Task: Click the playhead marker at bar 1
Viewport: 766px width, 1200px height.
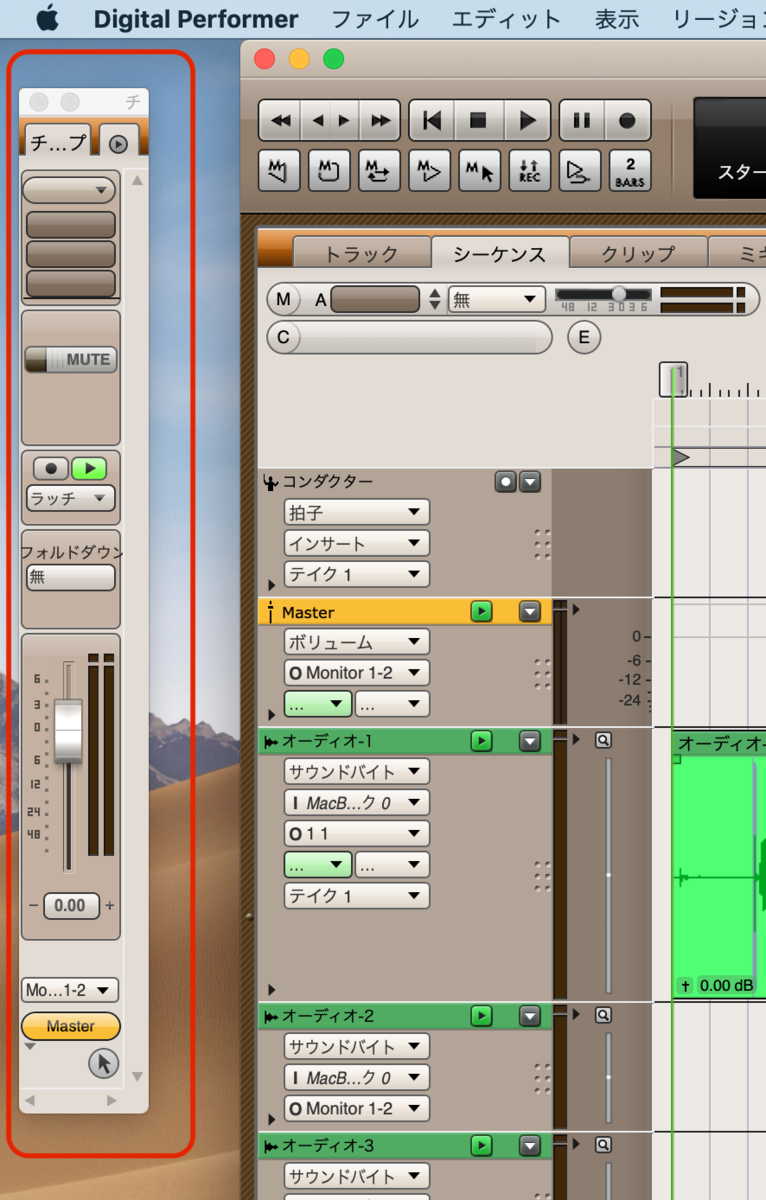Action: pyautogui.click(x=674, y=379)
